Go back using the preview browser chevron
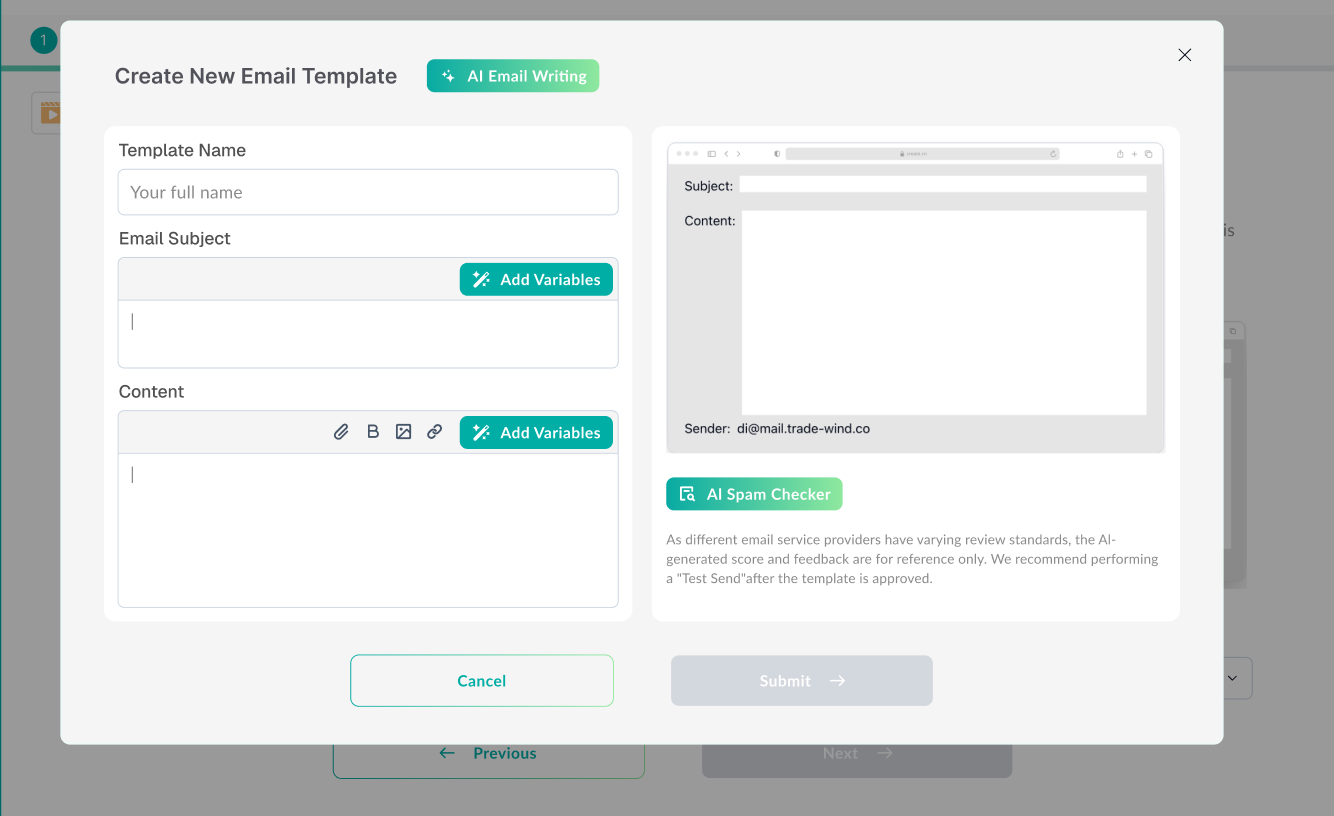Viewport: 1334px width, 816px height. coord(726,153)
